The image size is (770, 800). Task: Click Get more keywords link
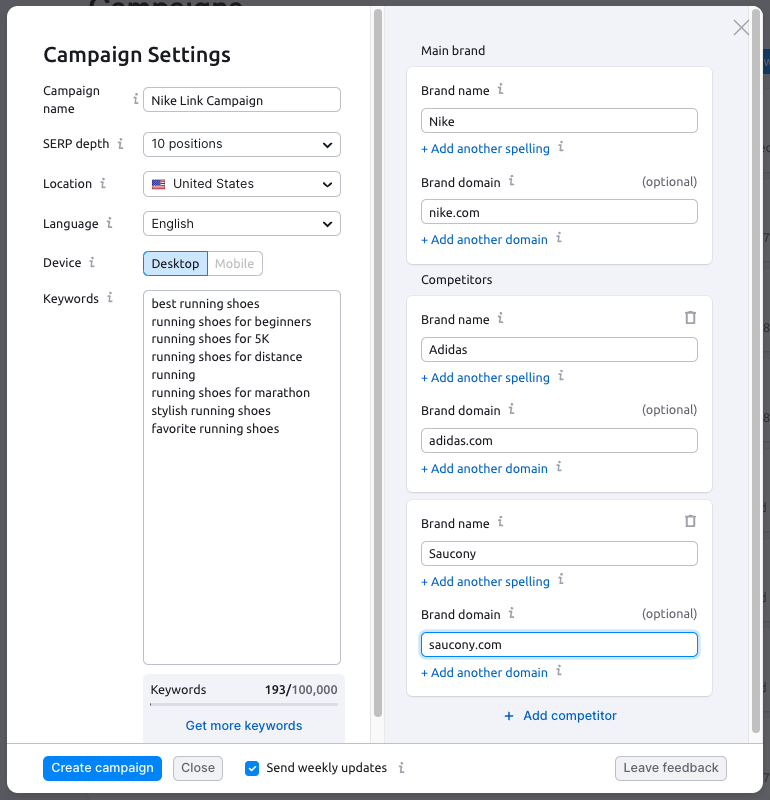pos(244,726)
